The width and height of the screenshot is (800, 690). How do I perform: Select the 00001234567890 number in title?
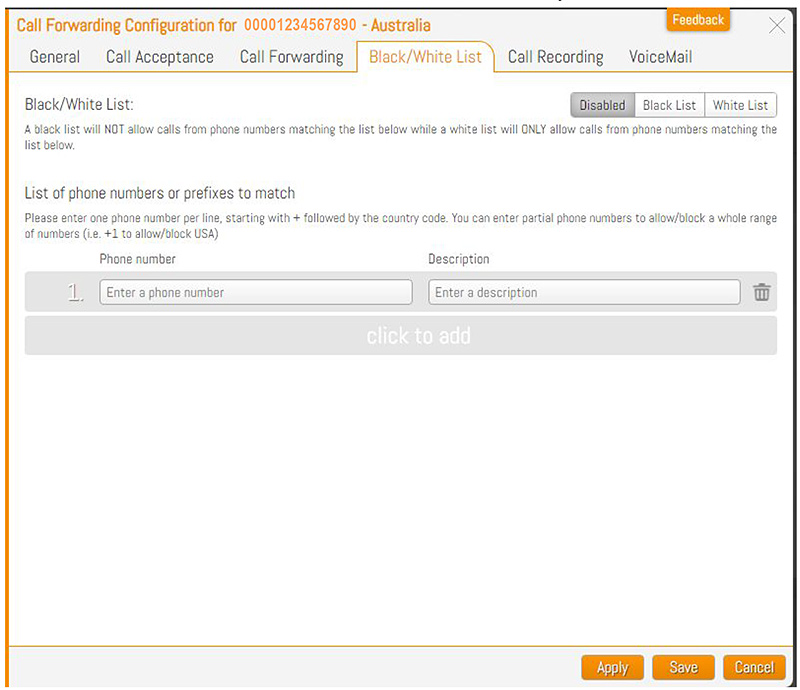click(x=300, y=24)
